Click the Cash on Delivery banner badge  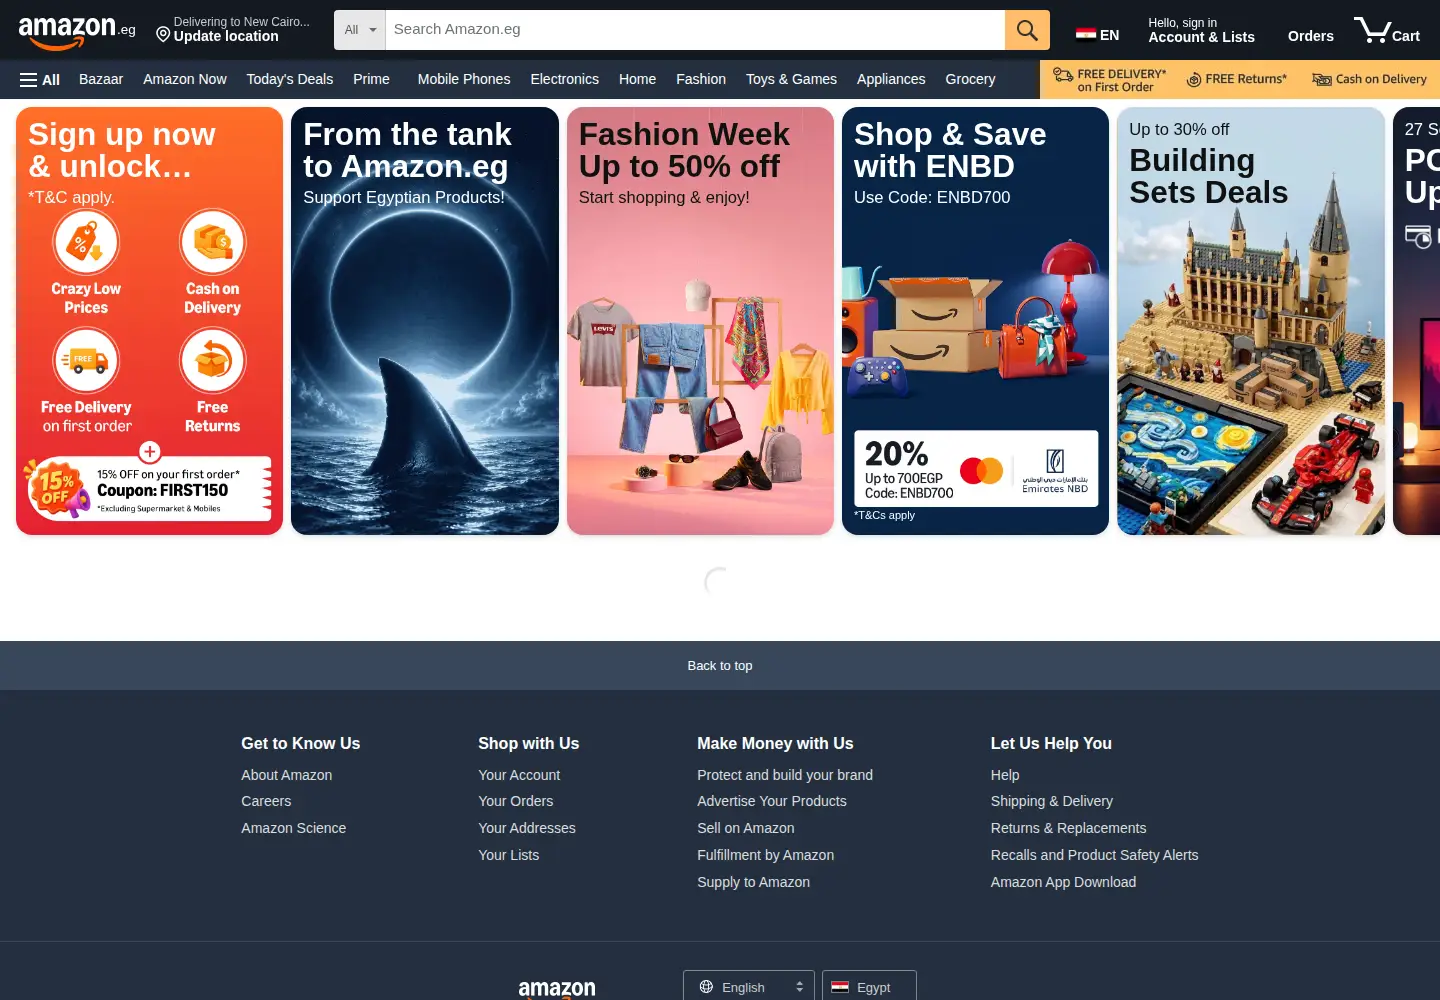pos(1369,79)
